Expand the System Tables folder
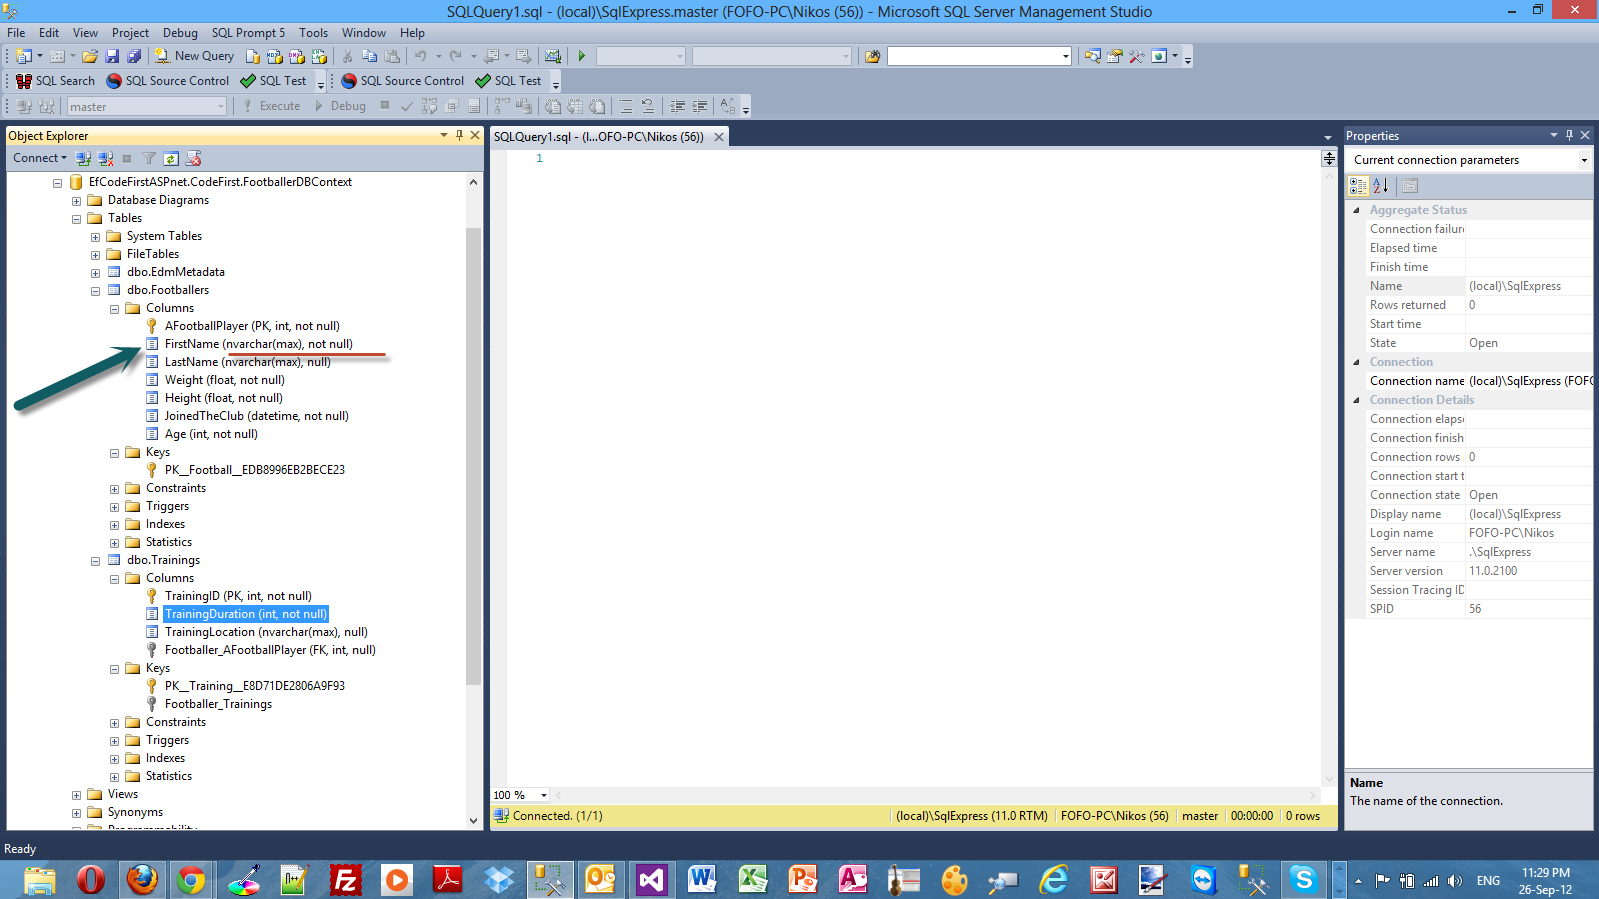The height and width of the screenshot is (899, 1599). (95, 237)
